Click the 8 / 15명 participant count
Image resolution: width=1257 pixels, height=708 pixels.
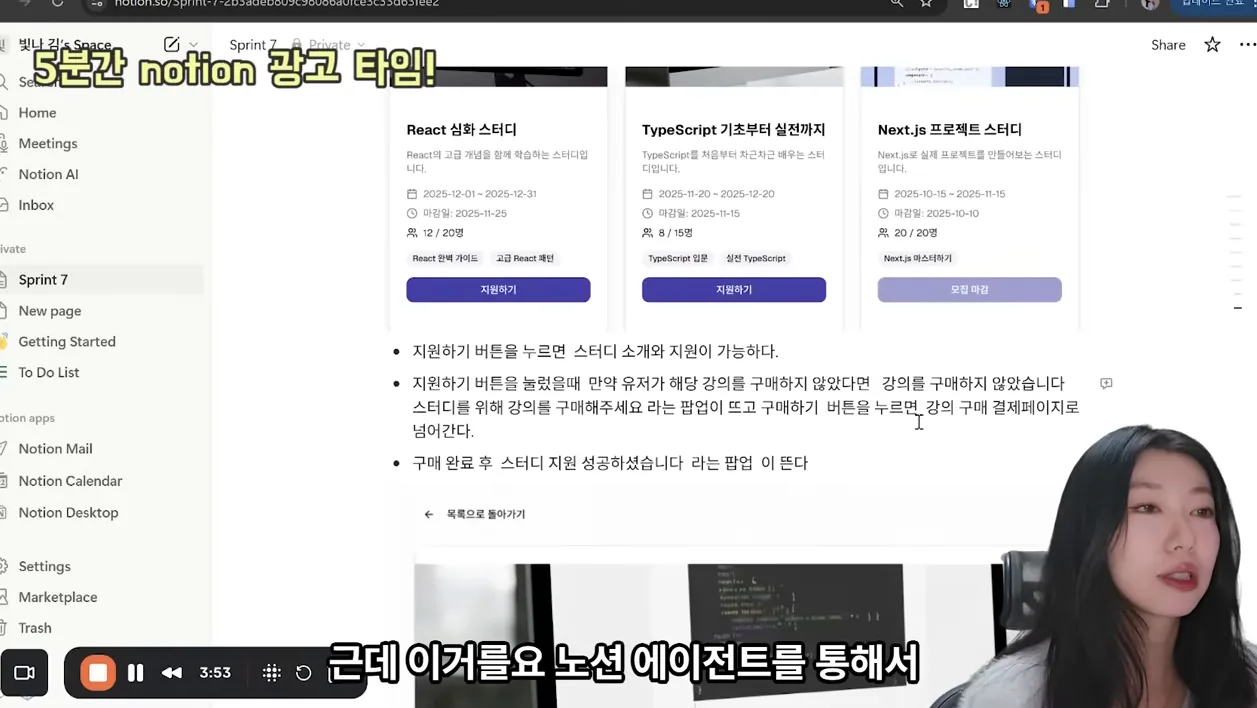click(x=675, y=233)
